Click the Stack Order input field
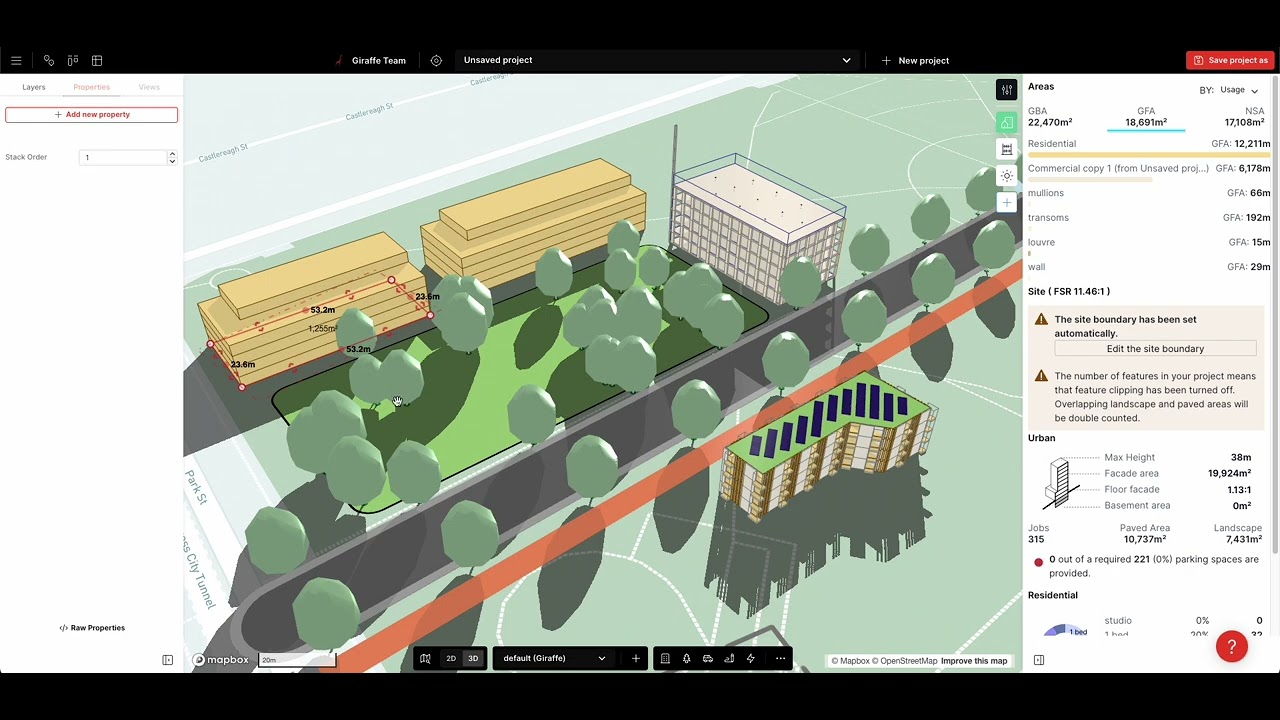Screen dimensions: 1280x720 [x=124, y=157]
